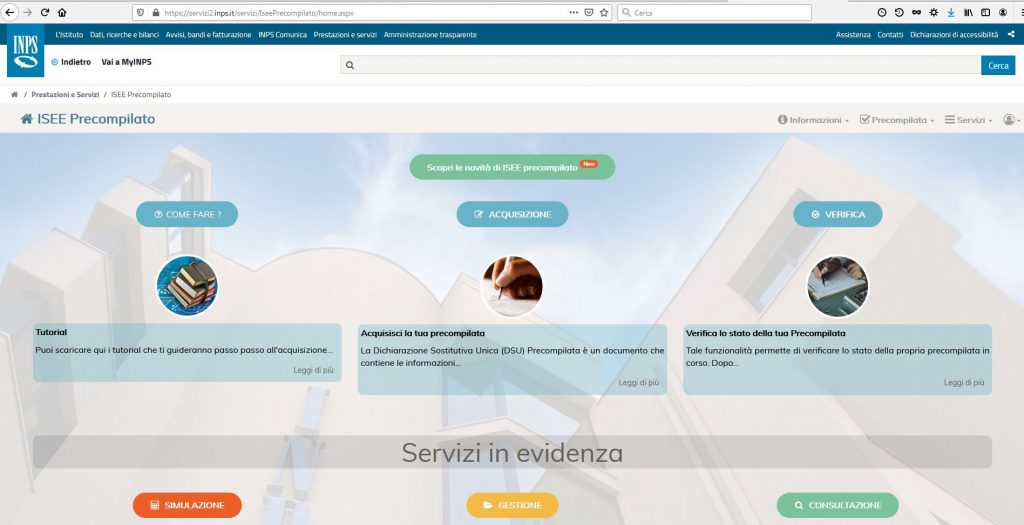Click the Indietro link

(x=71, y=62)
